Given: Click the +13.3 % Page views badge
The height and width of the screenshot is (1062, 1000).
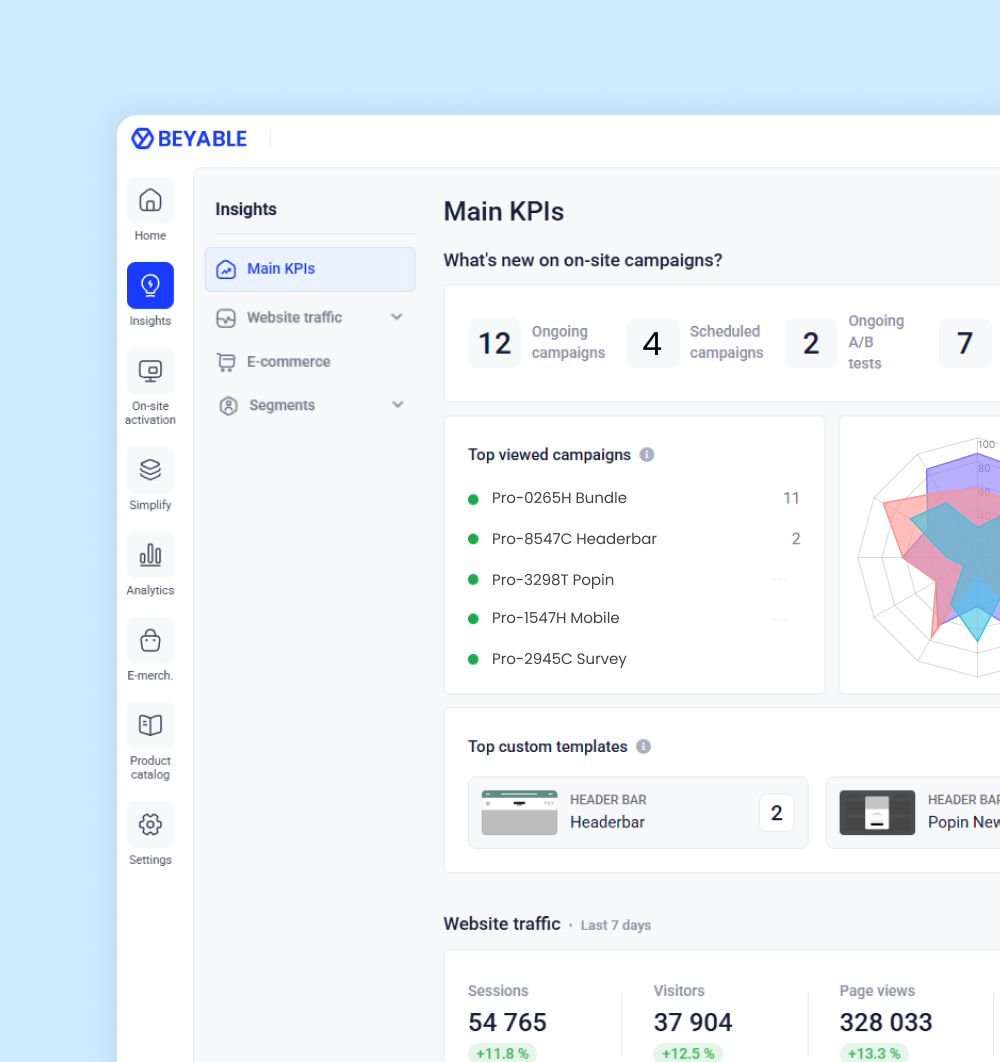Looking at the screenshot, I should click(873, 1053).
